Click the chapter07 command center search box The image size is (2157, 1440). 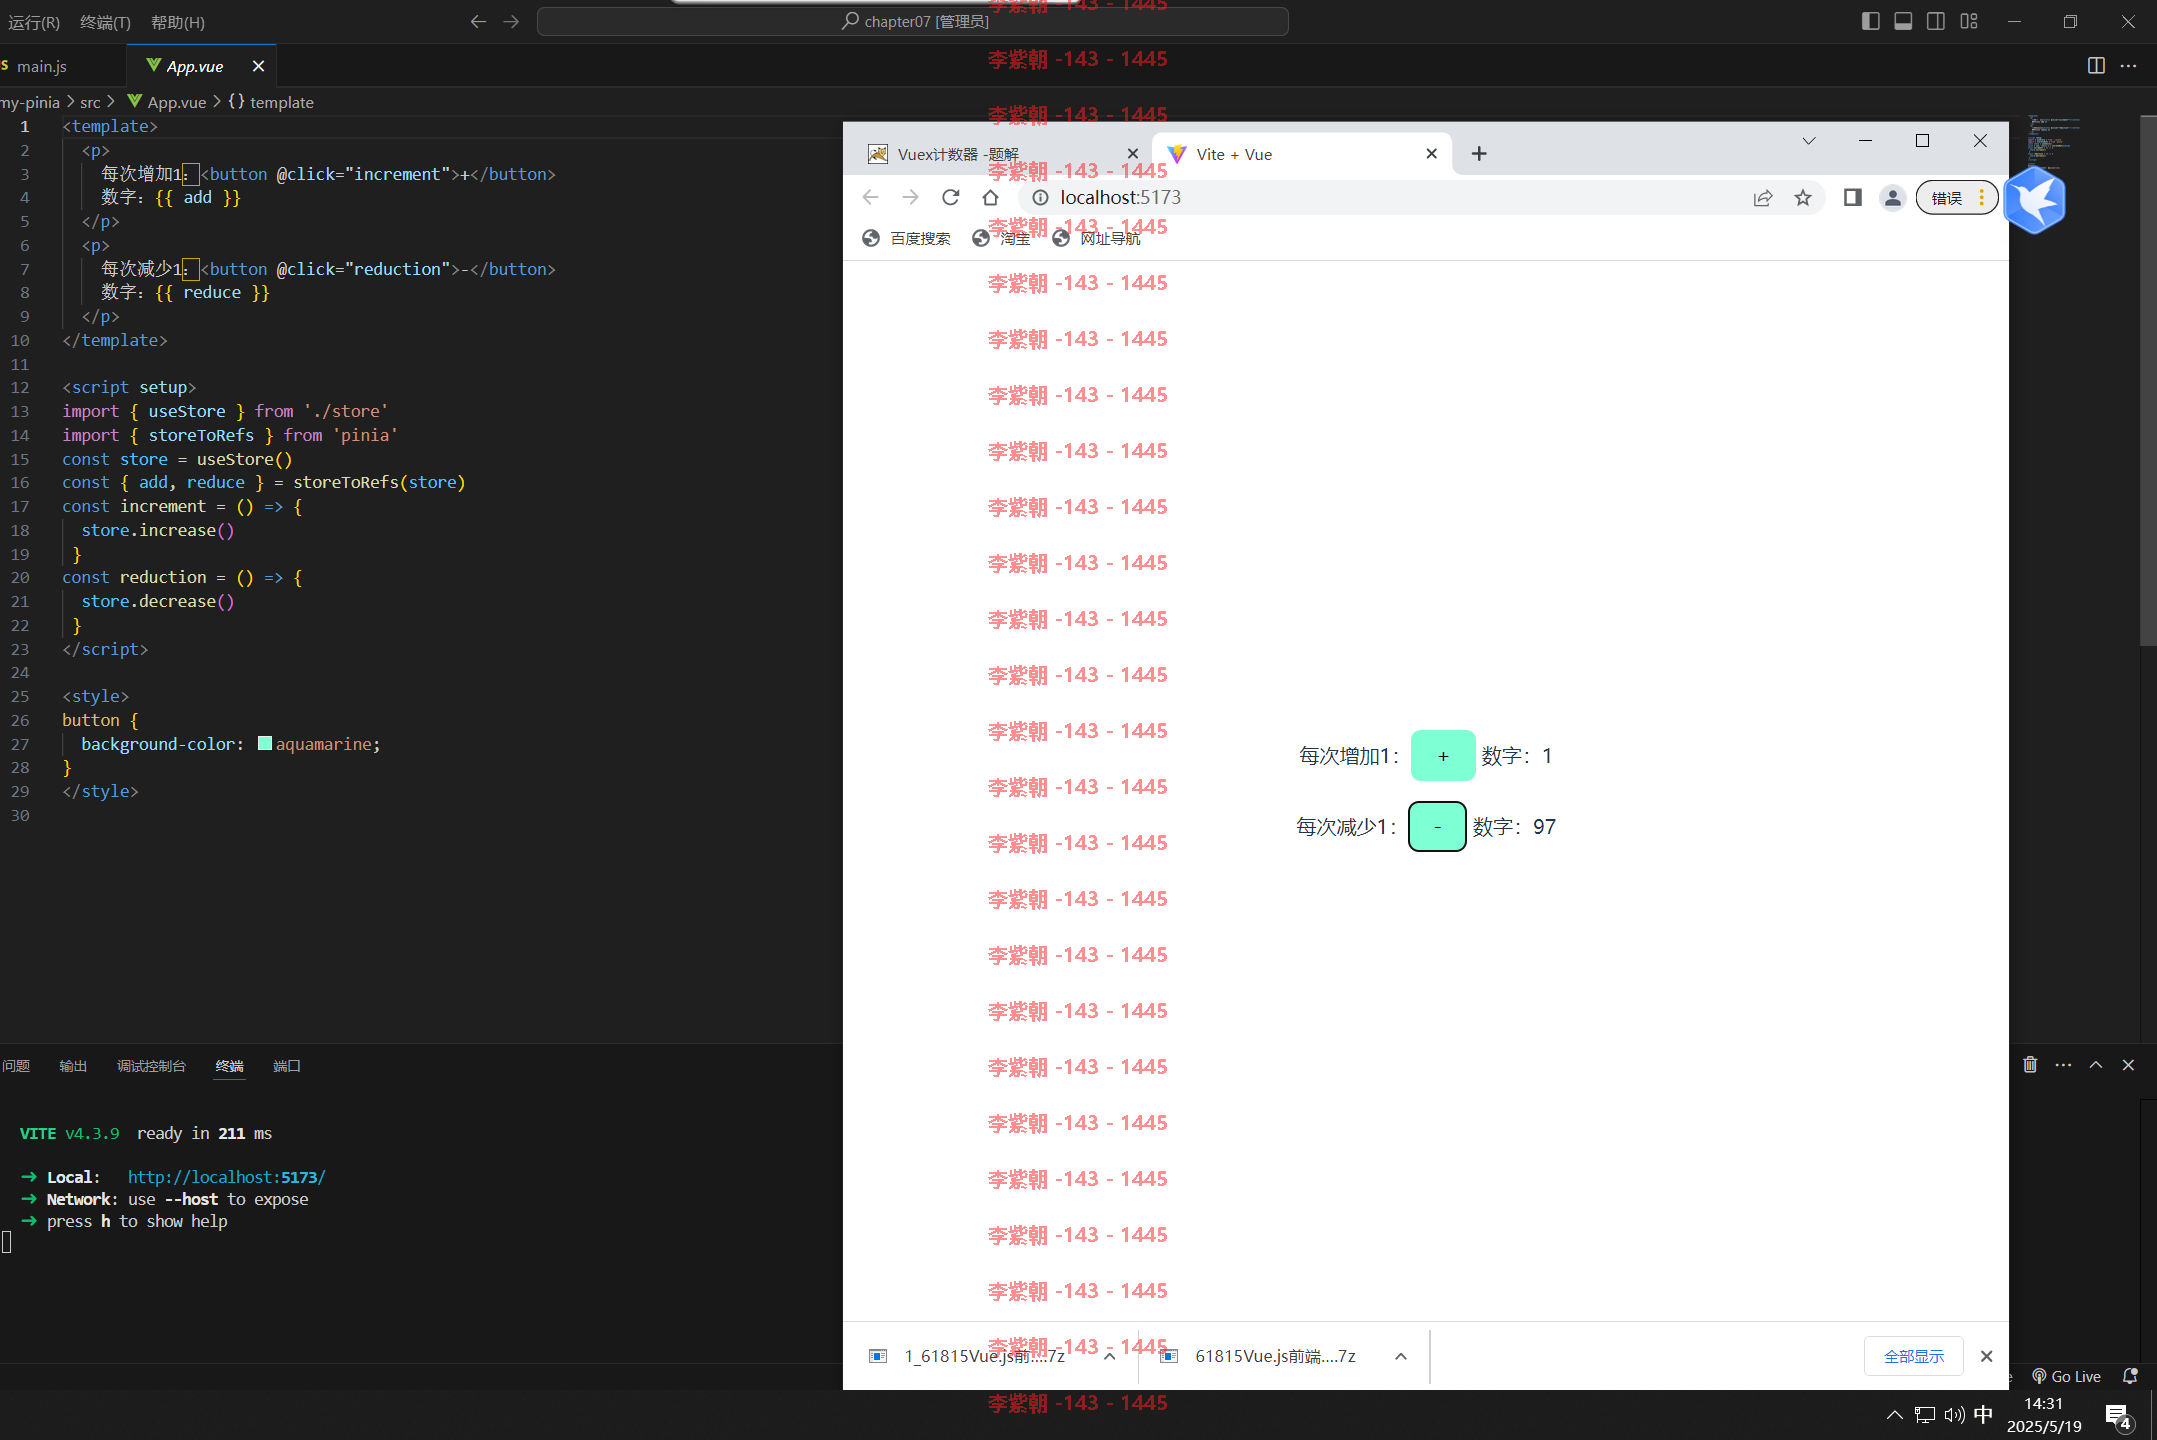click(912, 21)
